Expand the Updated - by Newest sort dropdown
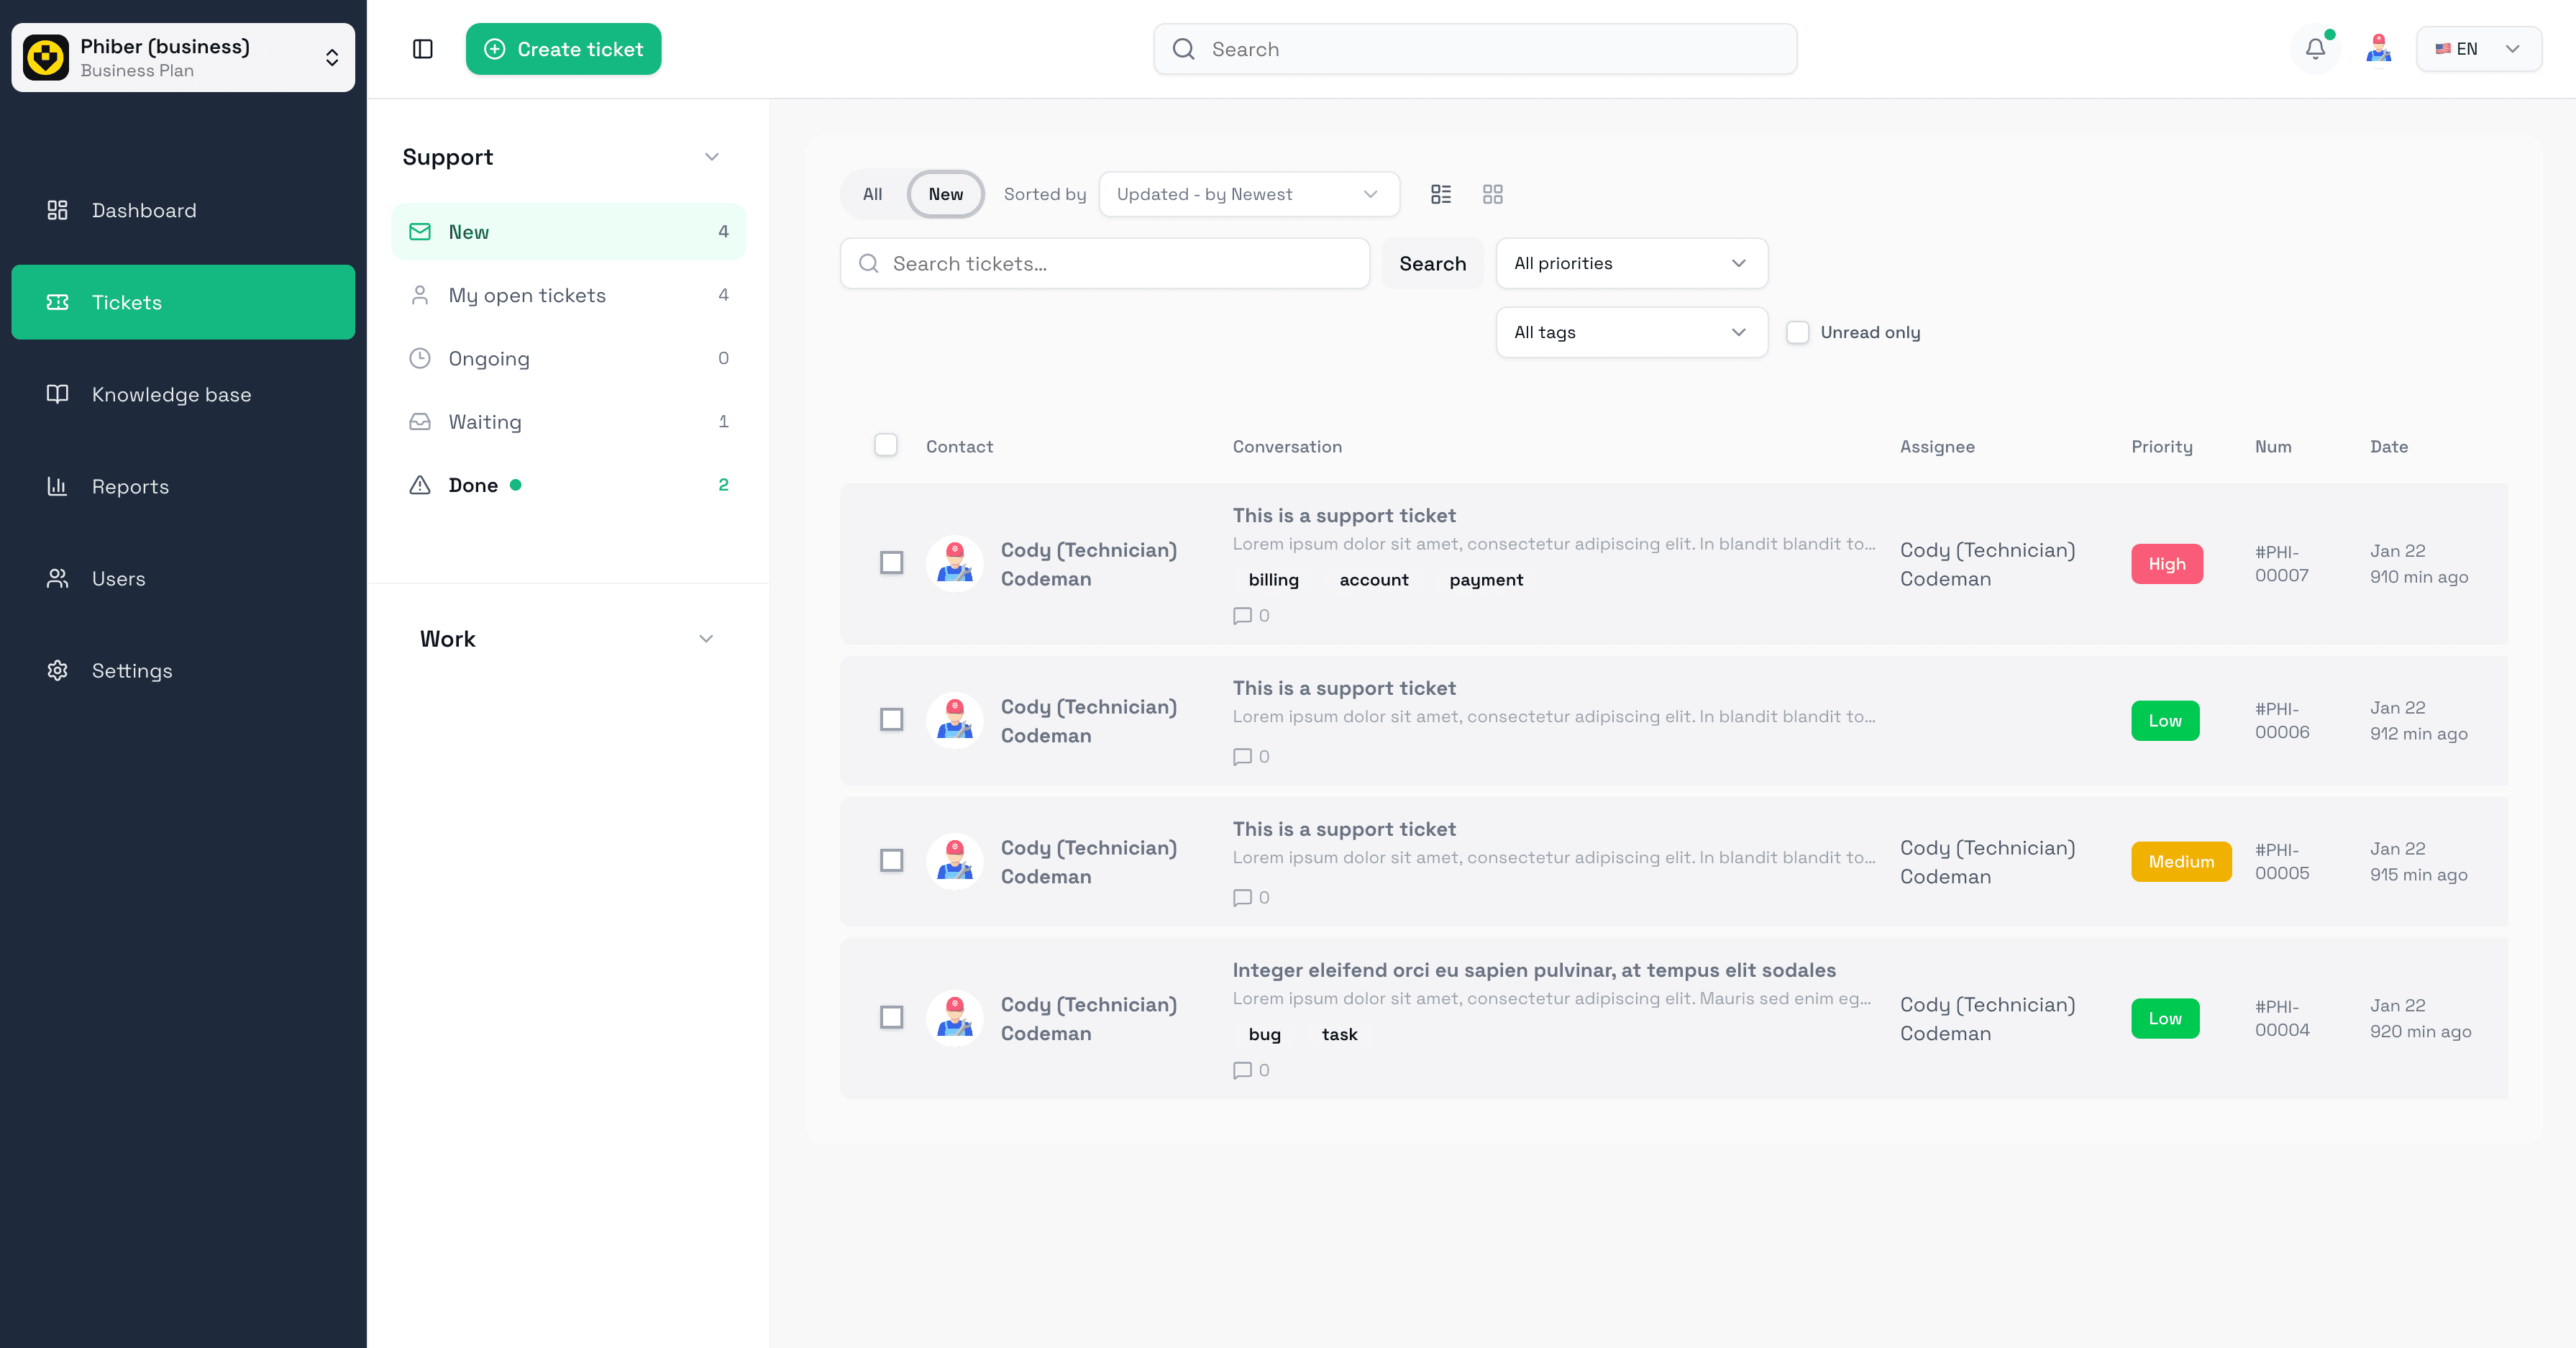Screen dimensions: 2576x1348 coord(1248,194)
